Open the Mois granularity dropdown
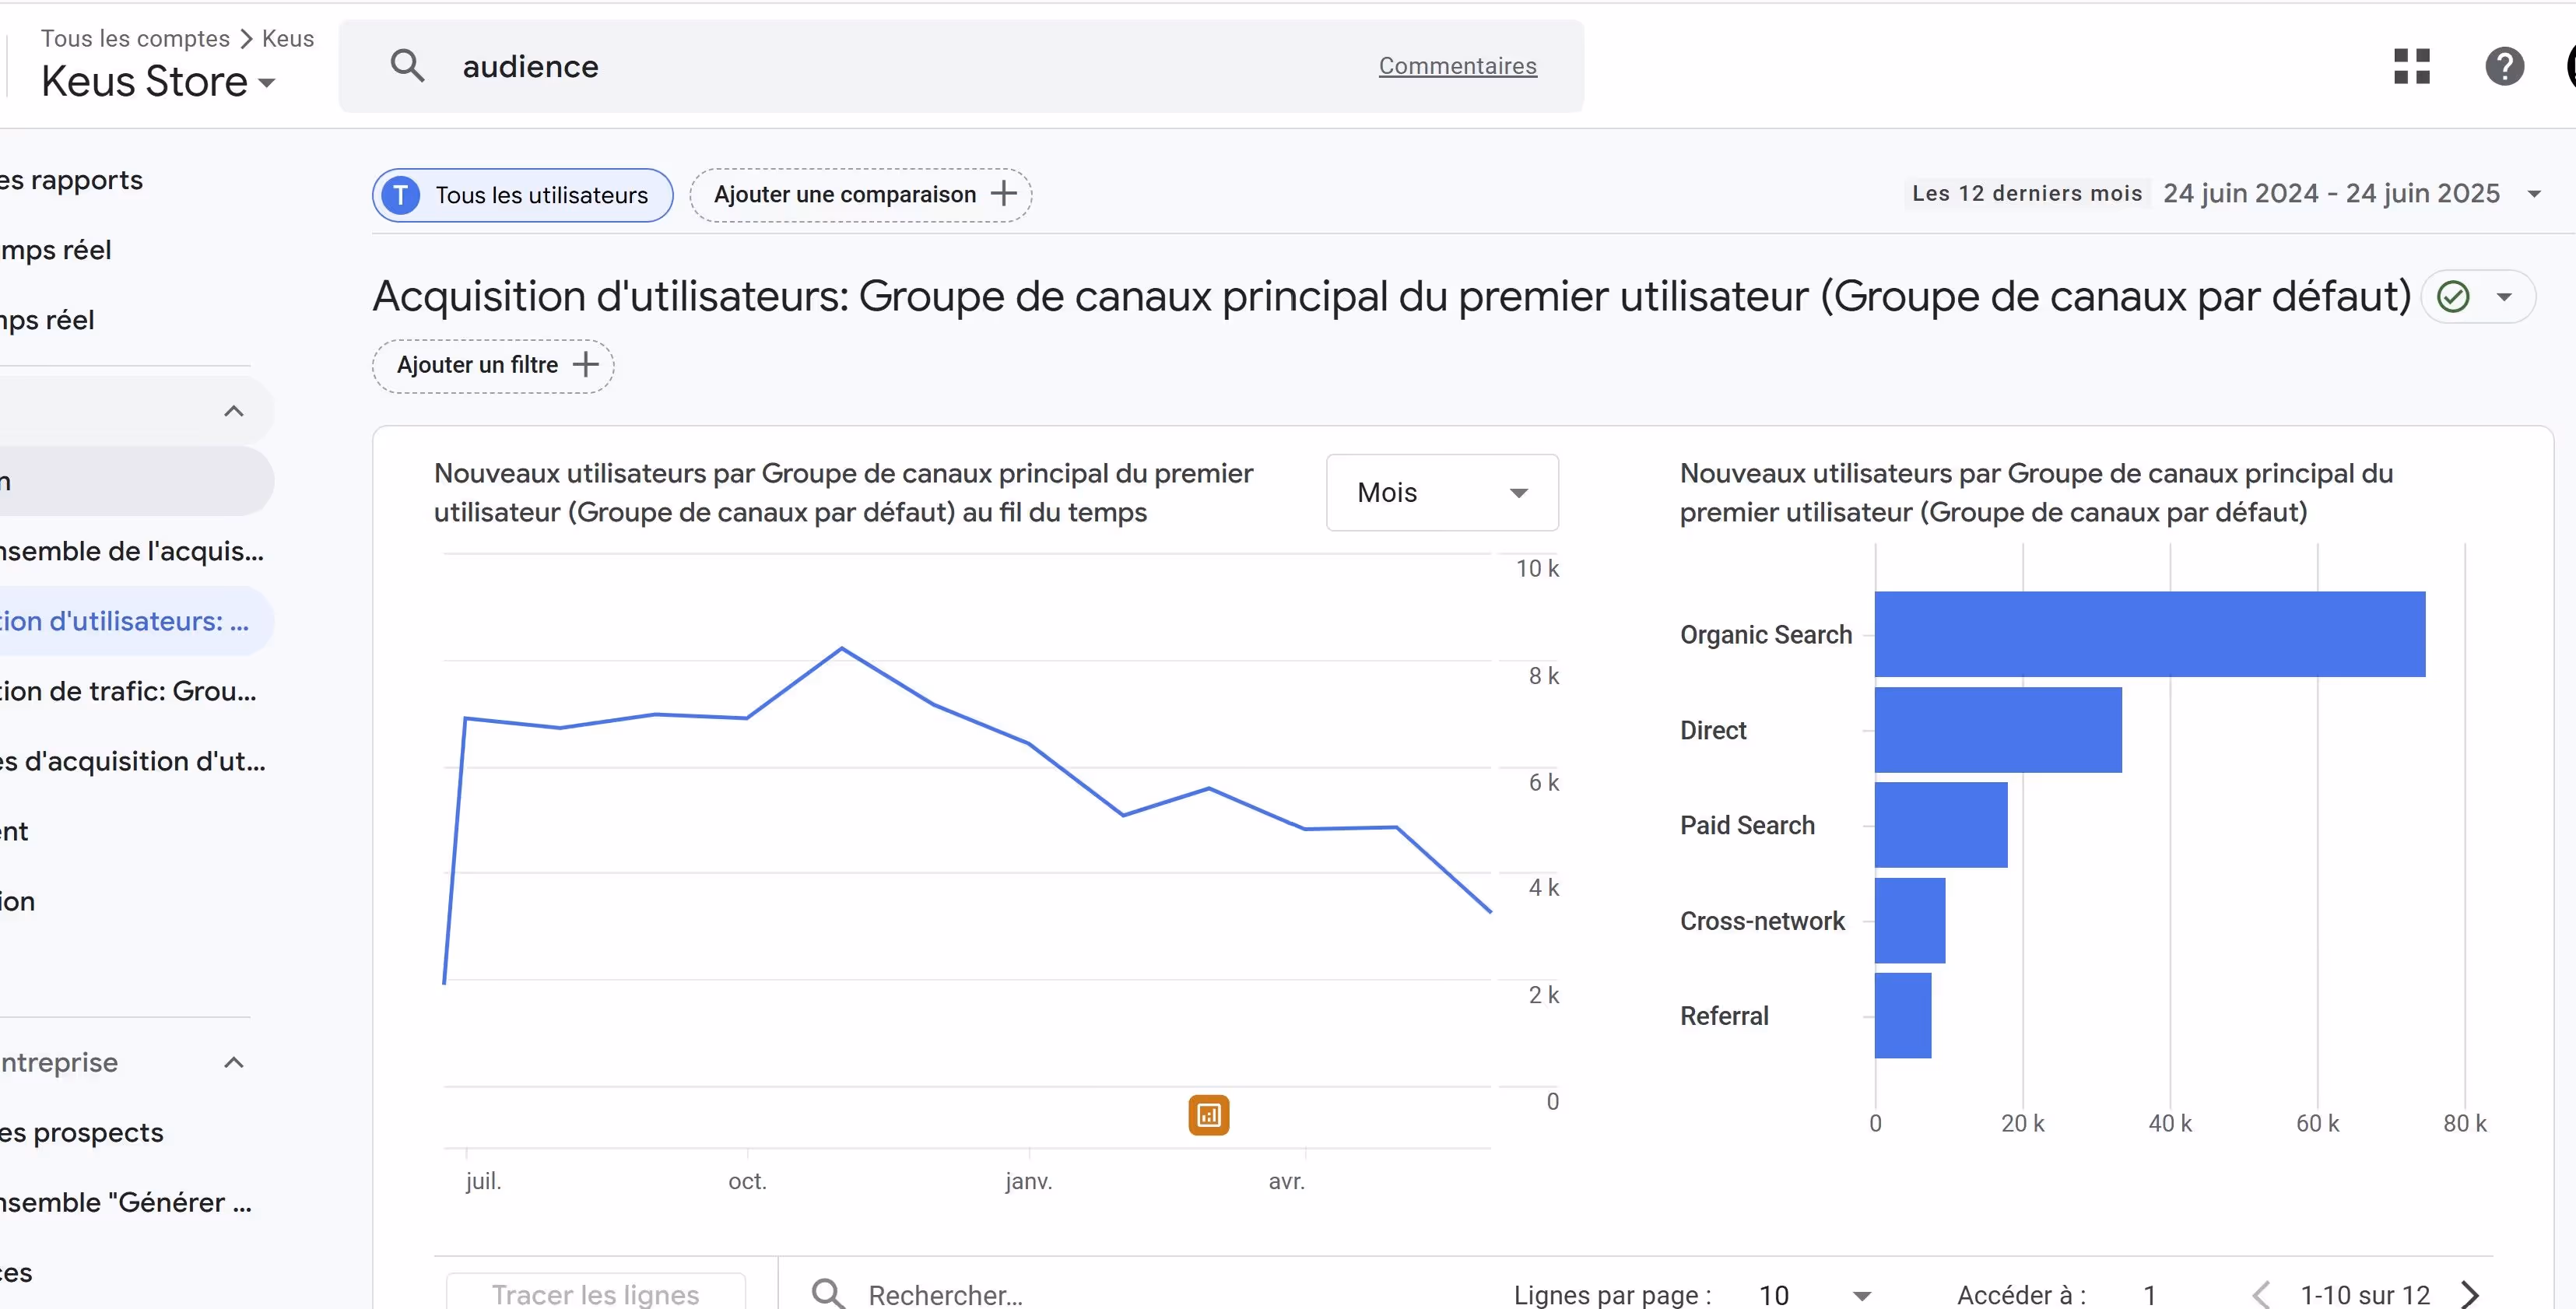 (1441, 492)
